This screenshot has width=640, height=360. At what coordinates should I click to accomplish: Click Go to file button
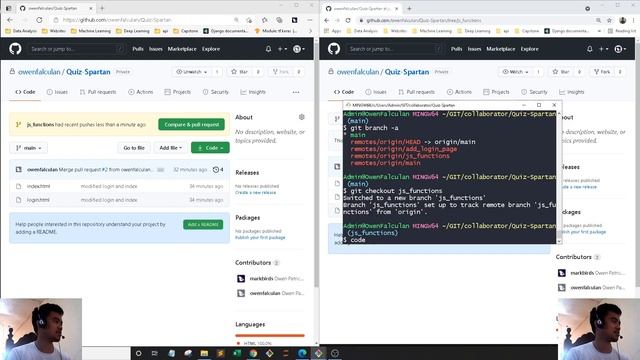tap(134, 148)
